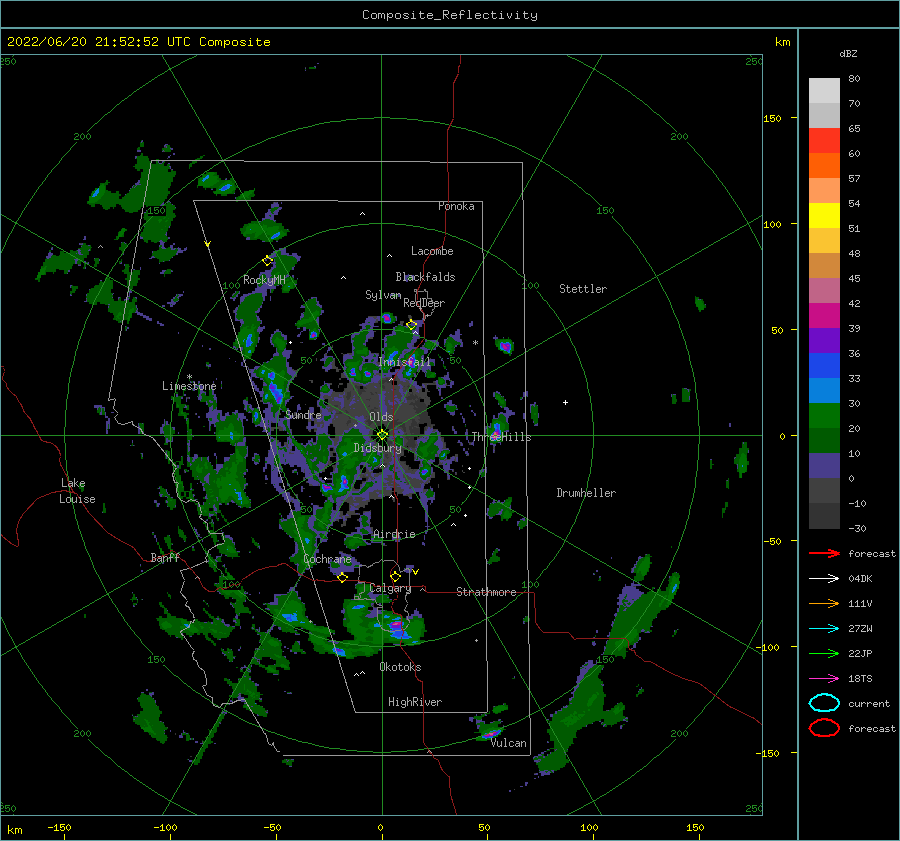This screenshot has width=900, height=841.
Task: Click the Sundre city label
Action: [303, 414]
